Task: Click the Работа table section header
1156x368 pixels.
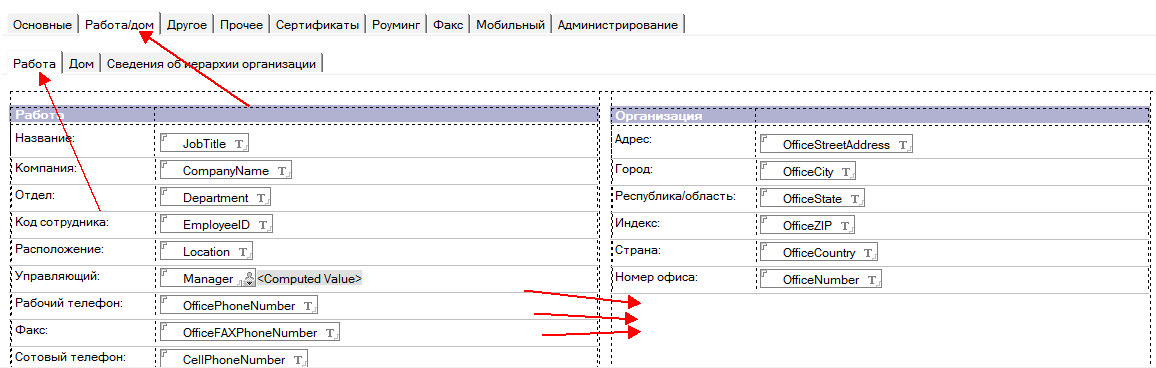Action: 39,115
